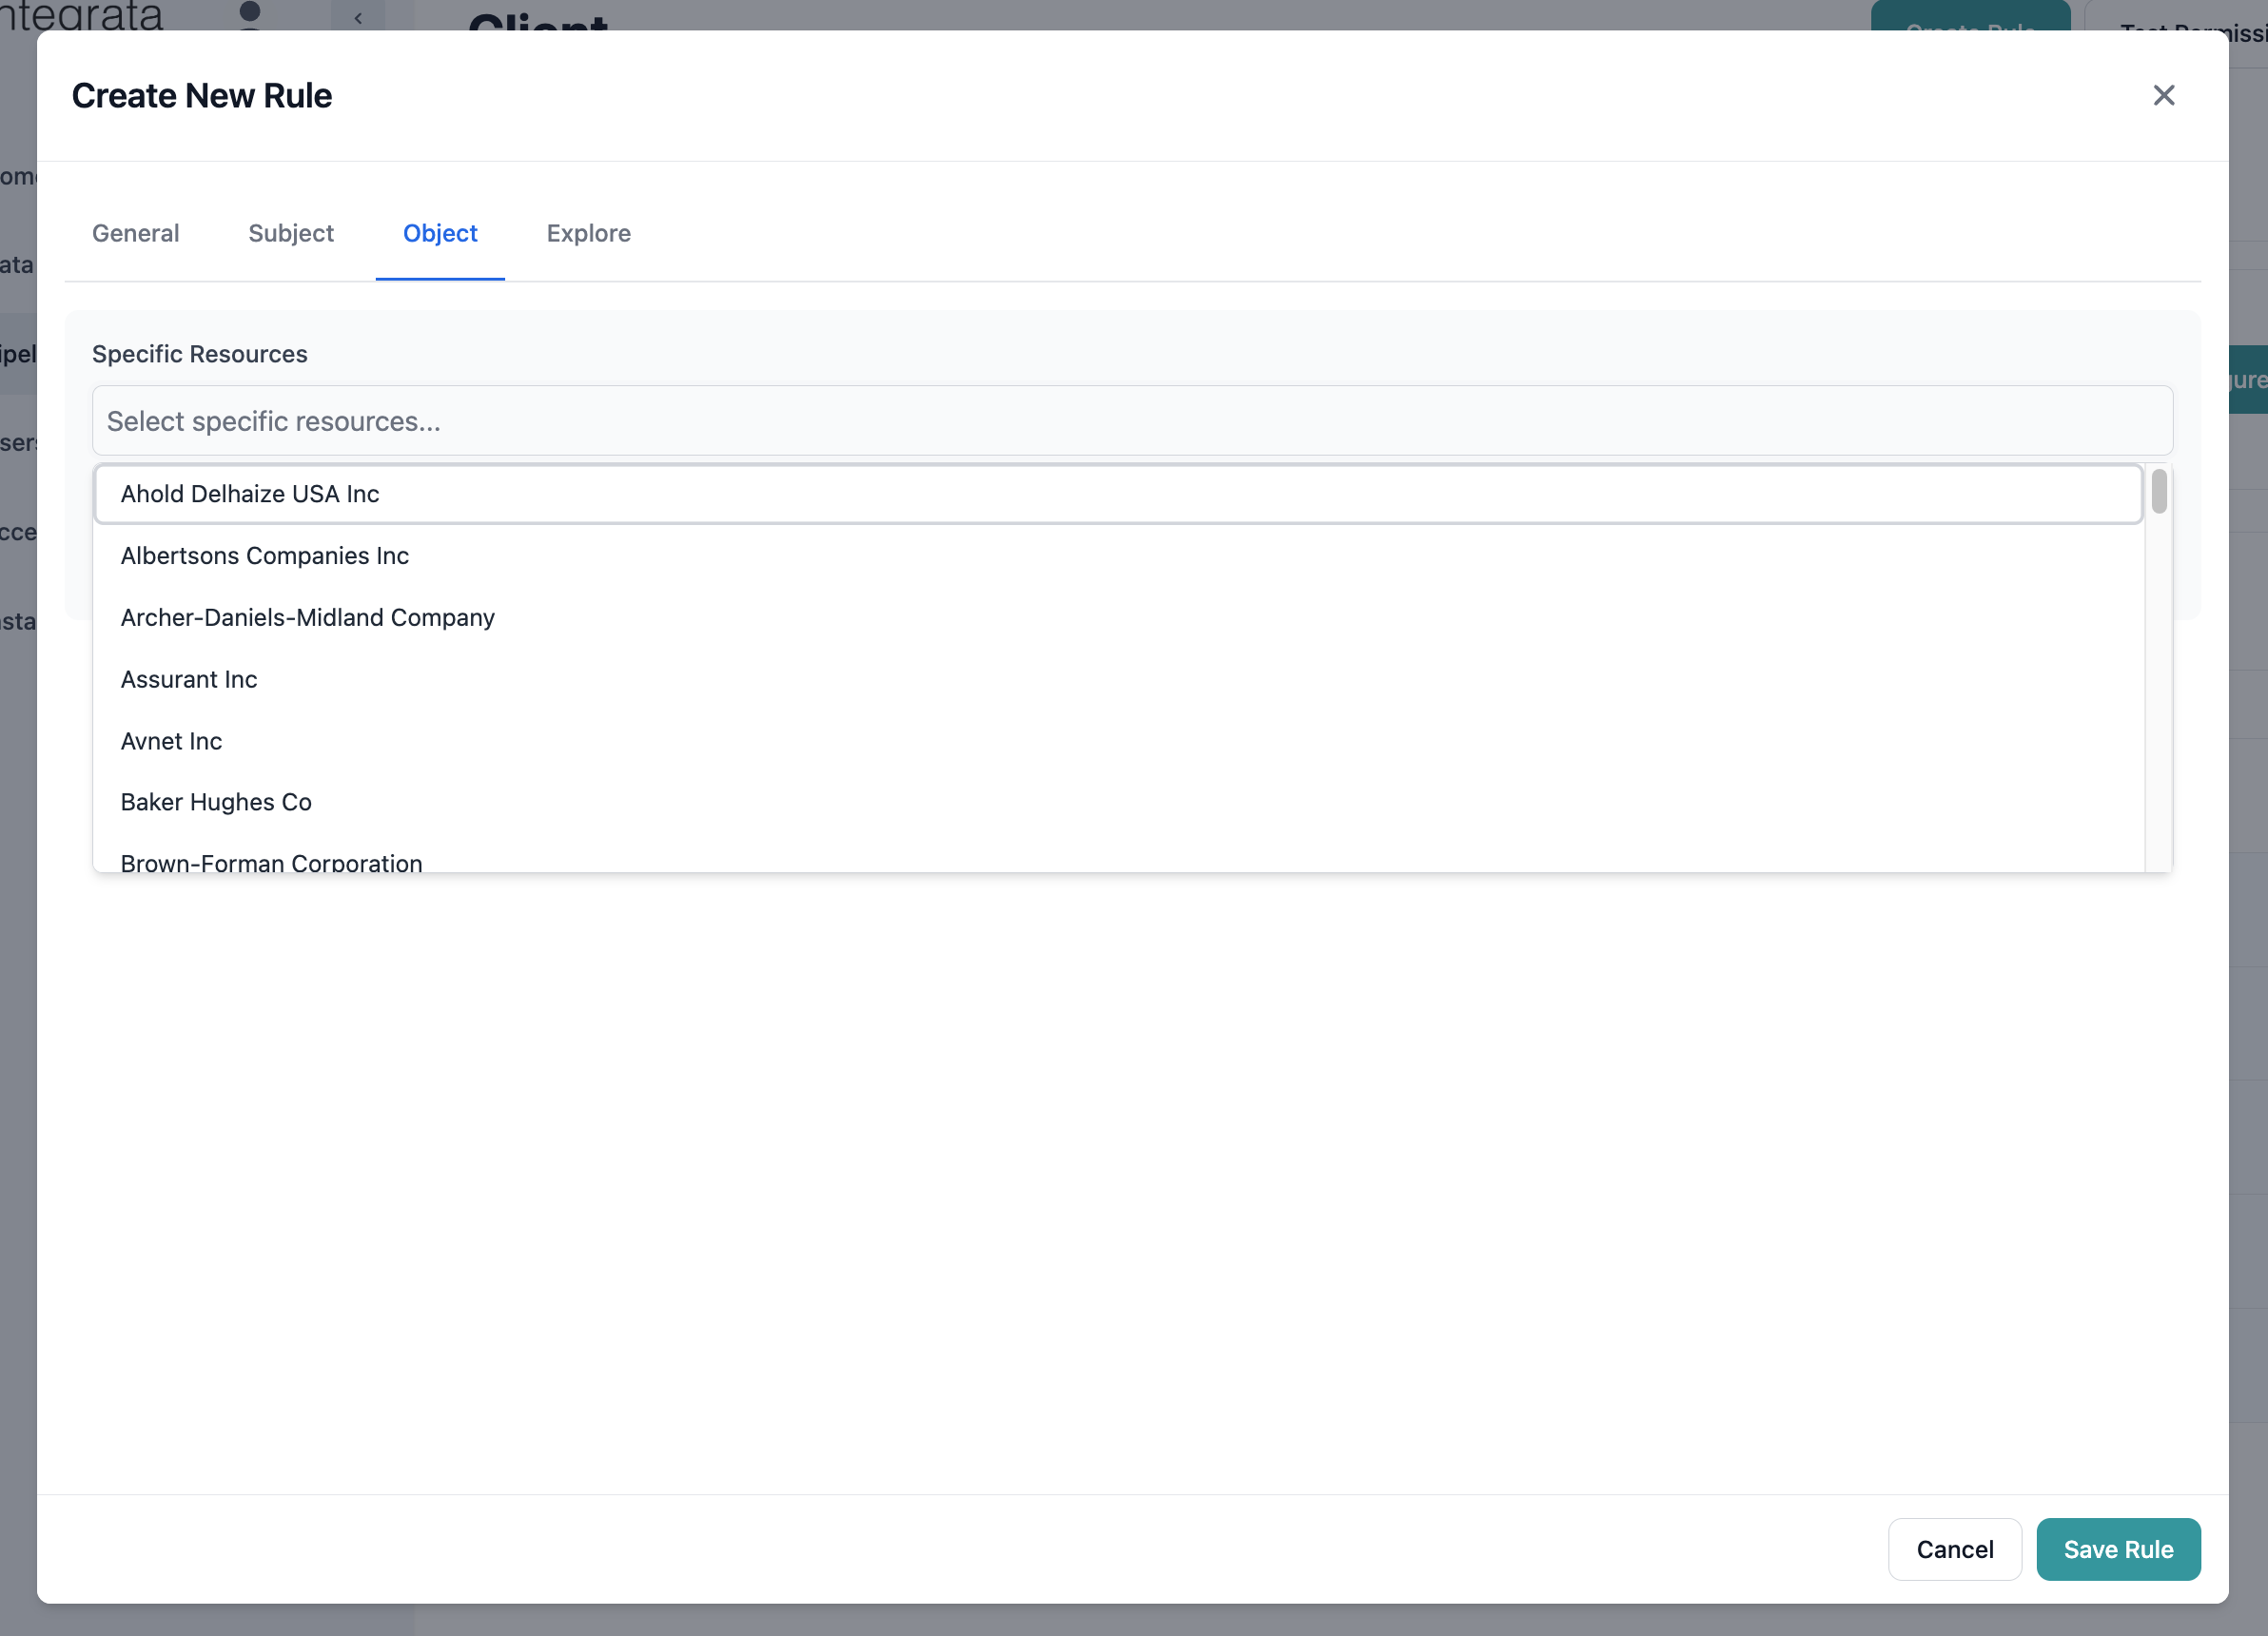Open the Explore tab

[x=588, y=233]
